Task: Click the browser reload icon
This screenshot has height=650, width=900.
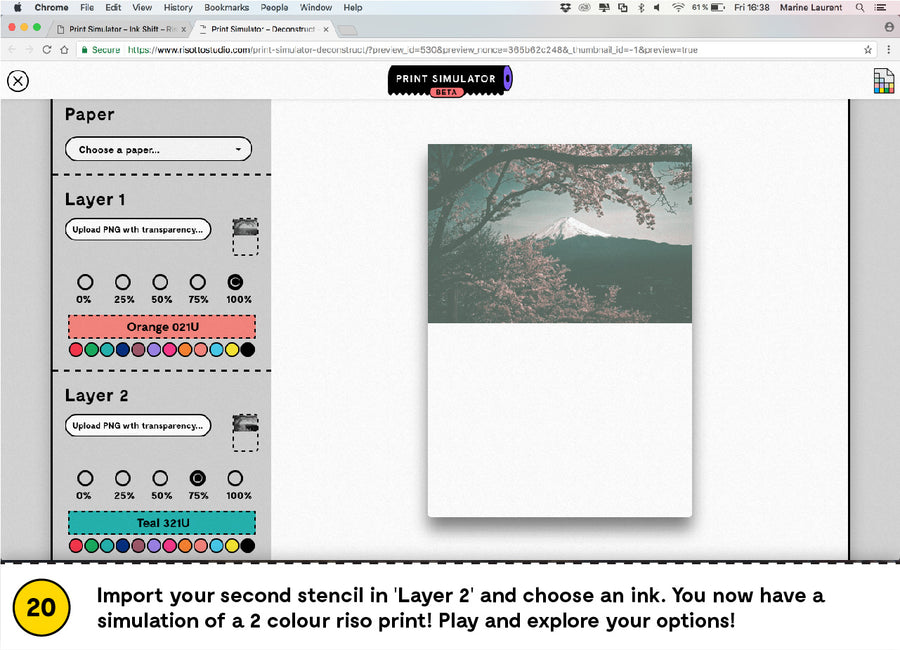Action: coord(47,50)
